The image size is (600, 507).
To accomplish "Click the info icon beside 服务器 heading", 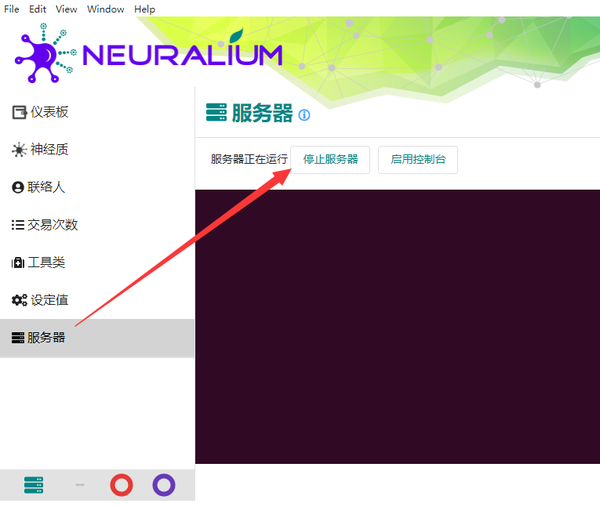I will point(304,115).
